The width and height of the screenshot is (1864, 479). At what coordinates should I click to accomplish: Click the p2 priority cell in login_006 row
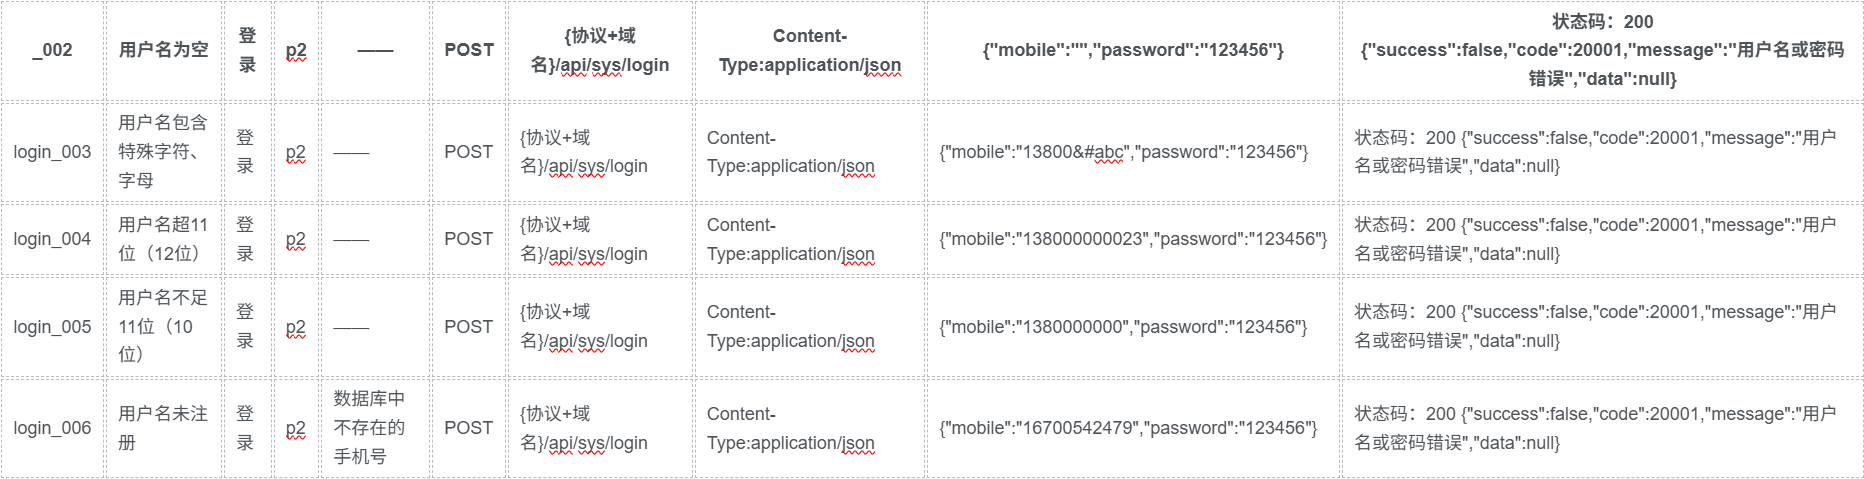(x=296, y=428)
